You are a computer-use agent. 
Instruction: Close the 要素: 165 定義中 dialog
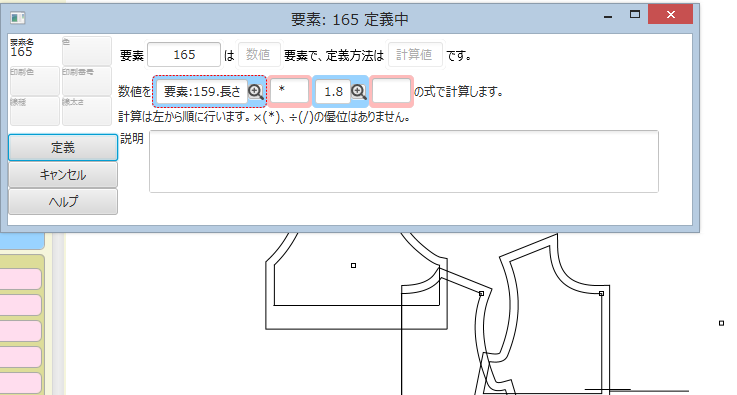click(671, 15)
